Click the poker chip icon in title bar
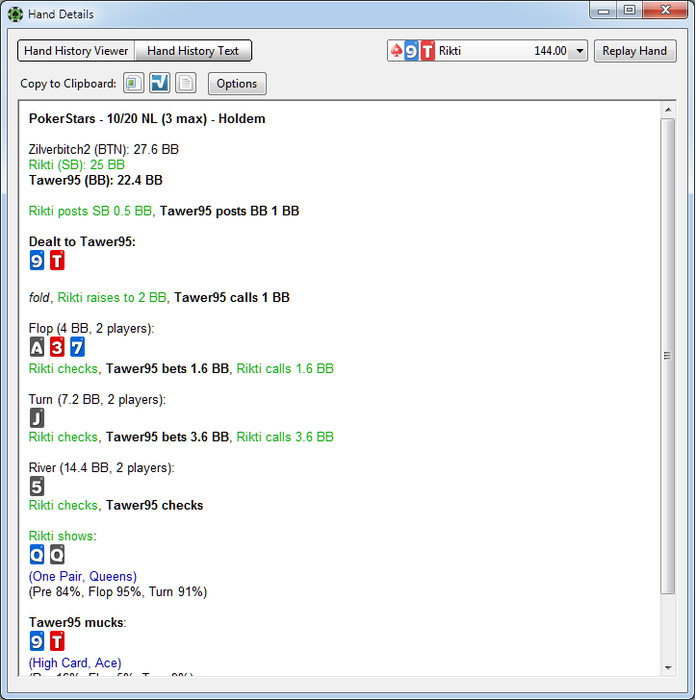696x700 pixels. [15, 14]
